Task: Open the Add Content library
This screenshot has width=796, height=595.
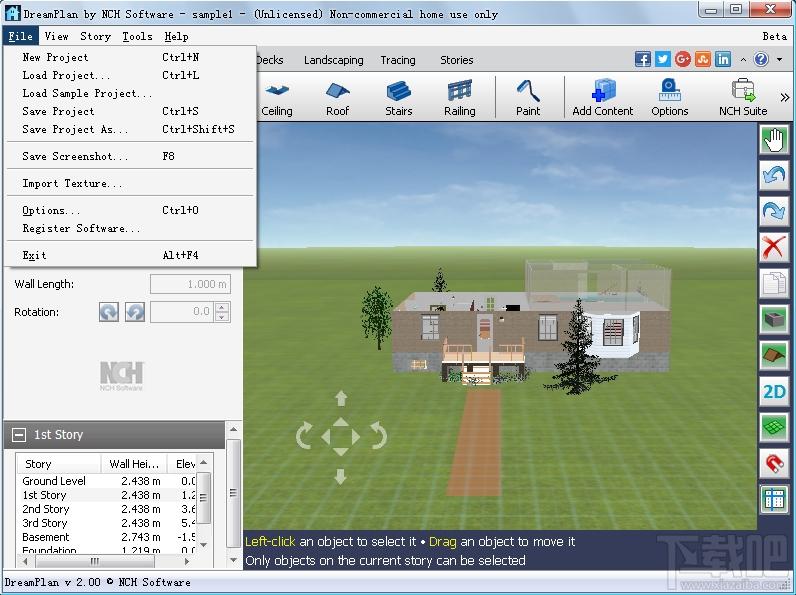Action: (x=603, y=98)
